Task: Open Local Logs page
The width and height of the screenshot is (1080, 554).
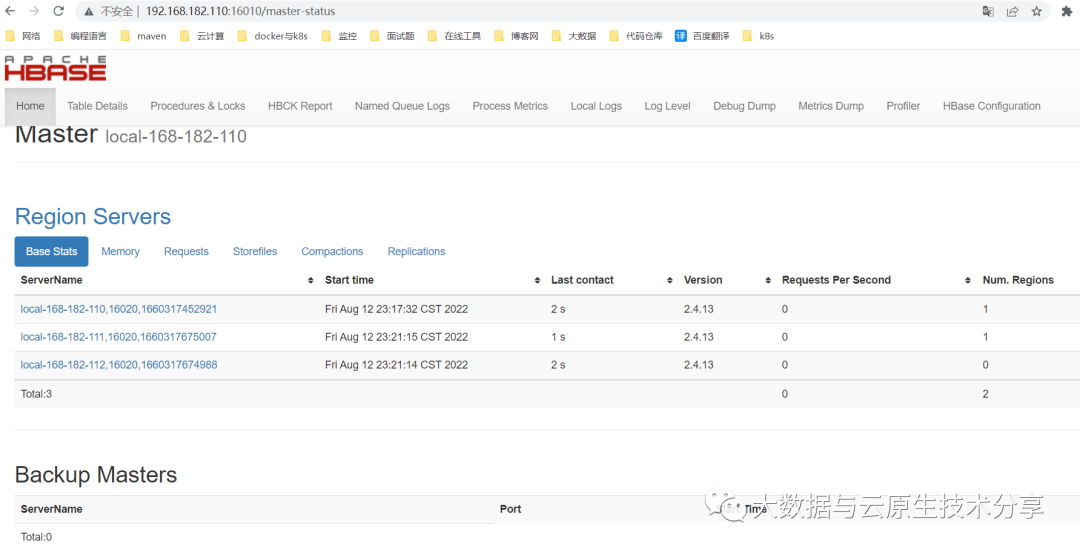Action: [596, 106]
